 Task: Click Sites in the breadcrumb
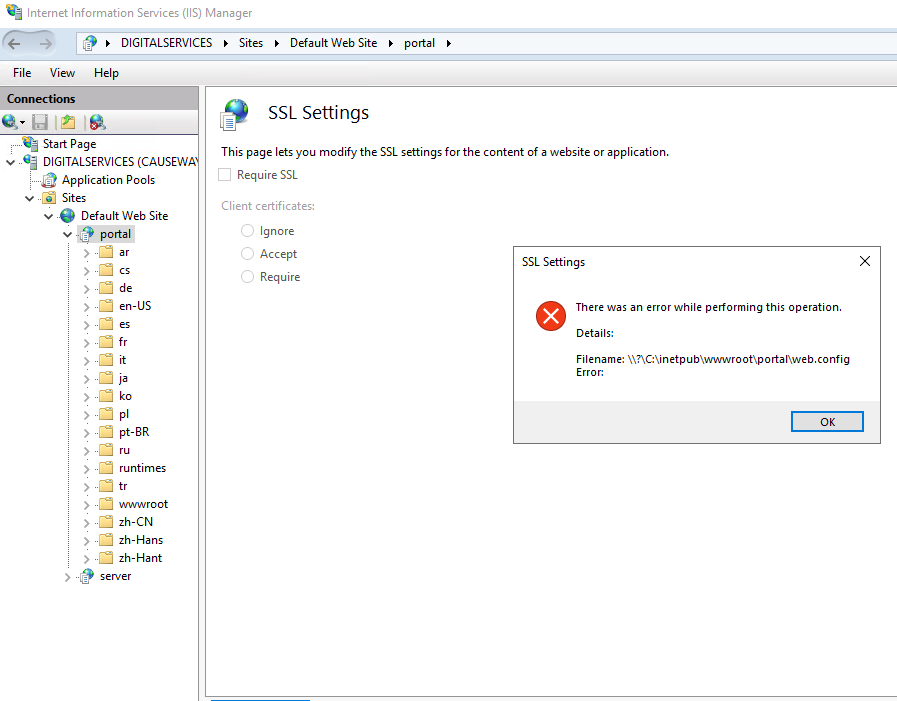click(x=251, y=43)
